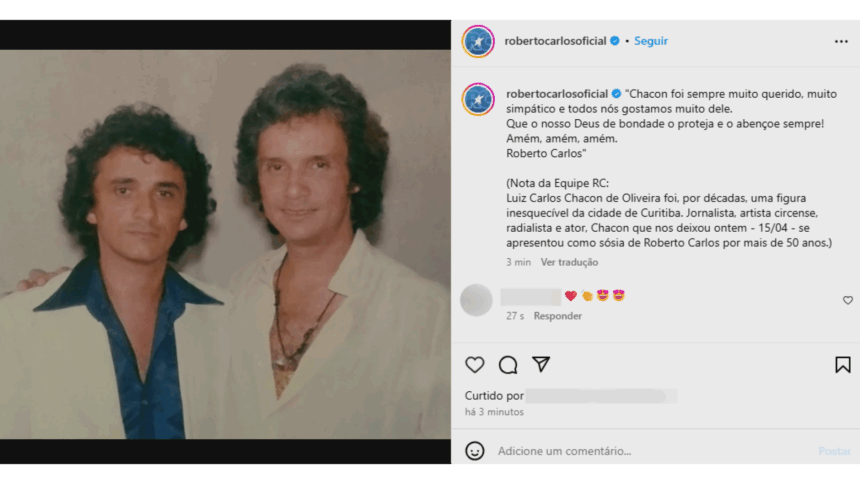Like the post with the heart icon
This screenshot has width=860, height=484.
(x=474, y=365)
